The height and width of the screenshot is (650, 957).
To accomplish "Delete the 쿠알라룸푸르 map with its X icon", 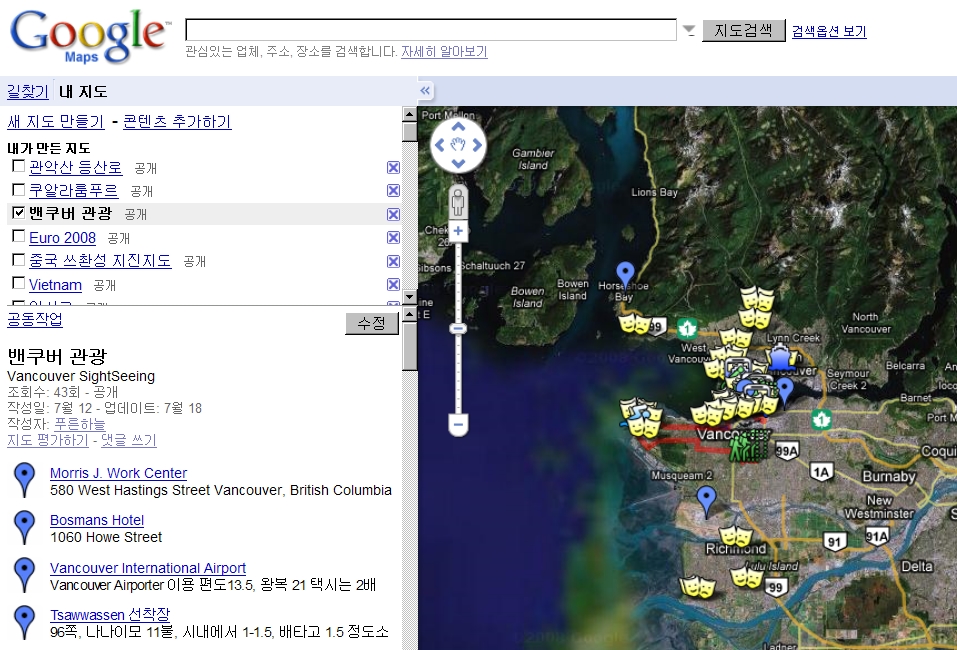I will point(394,190).
